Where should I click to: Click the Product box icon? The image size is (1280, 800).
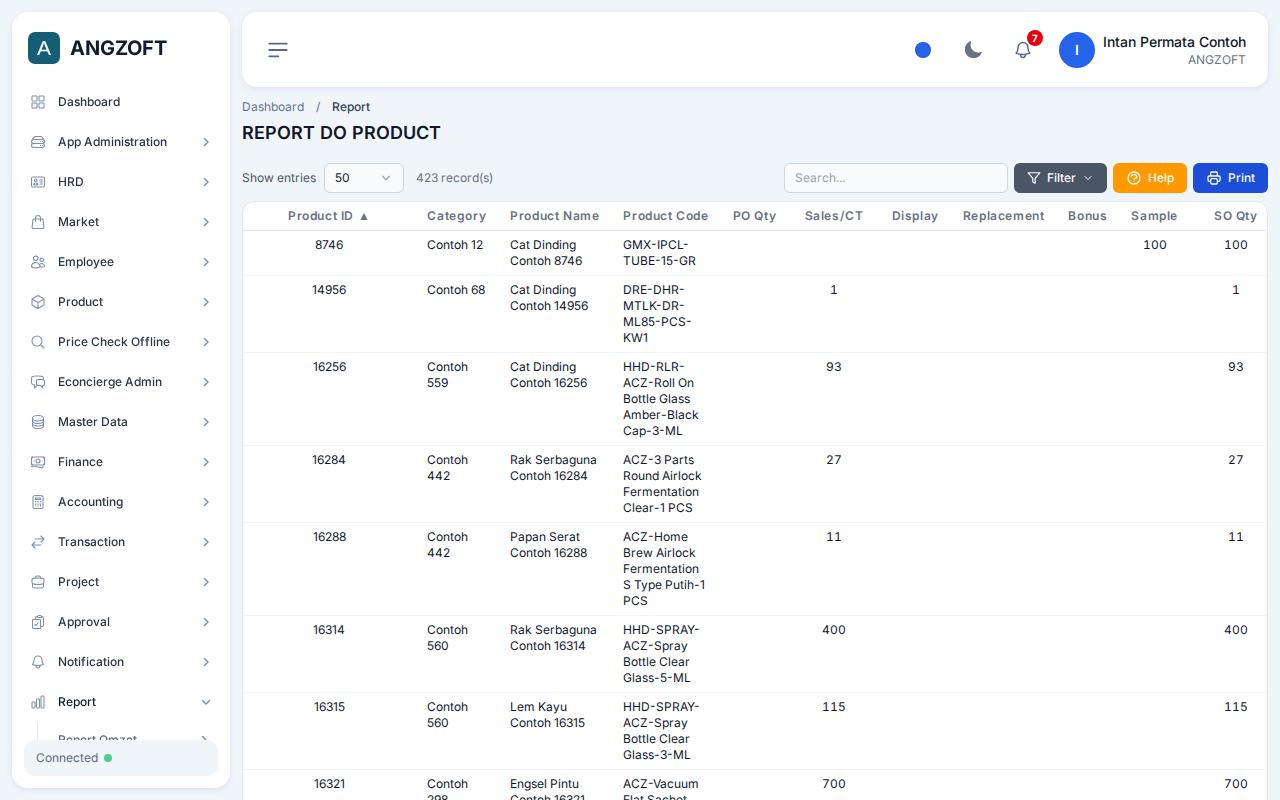click(x=38, y=302)
